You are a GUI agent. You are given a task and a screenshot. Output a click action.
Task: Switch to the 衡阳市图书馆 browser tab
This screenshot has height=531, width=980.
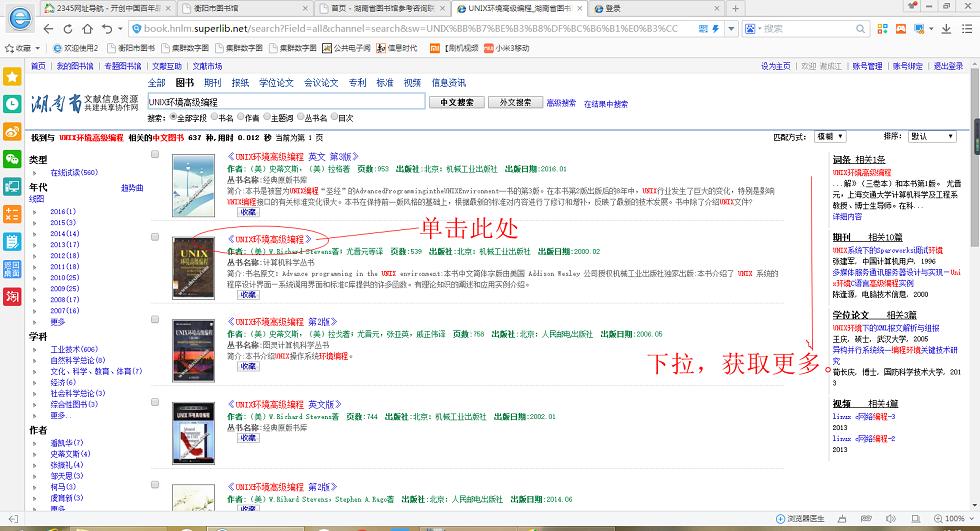244,8
